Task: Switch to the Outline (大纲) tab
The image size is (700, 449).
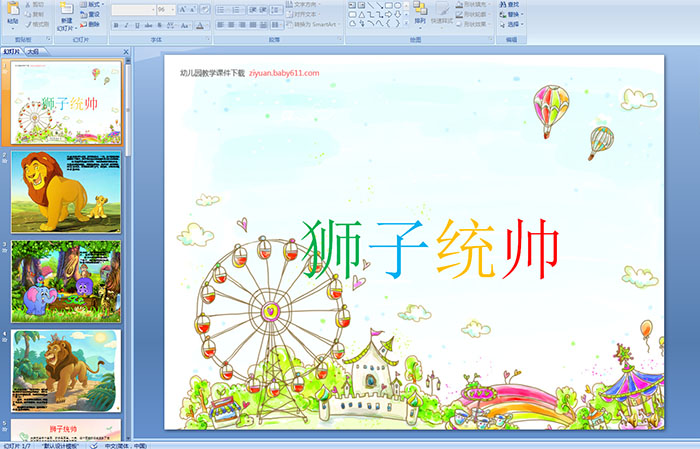Action: tap(34, 50)
